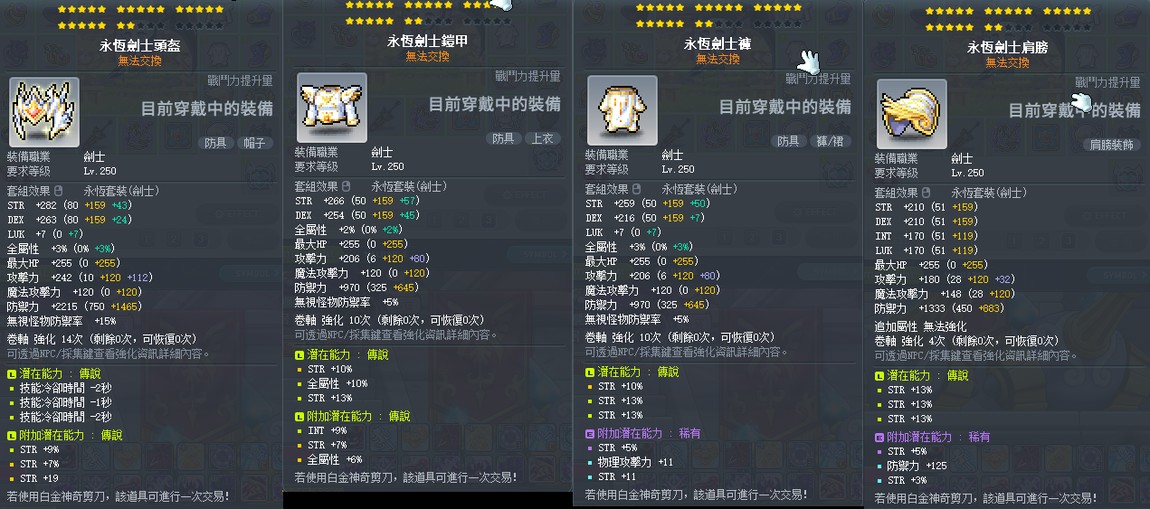Viewport: 1150px width, 509px height.
Task: Click the purple E icon beside 附加潛在能力 in pants tooltip
Action: click(x=589, y=433)
